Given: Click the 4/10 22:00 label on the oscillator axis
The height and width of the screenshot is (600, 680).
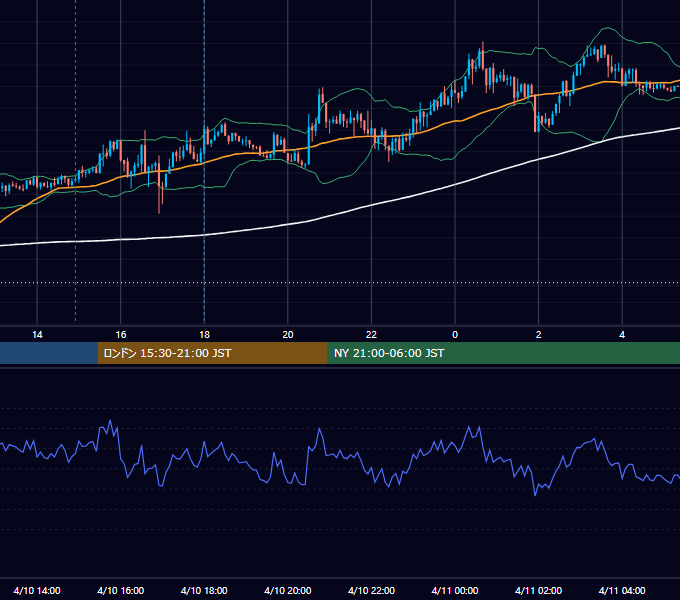Looking at the screenshot, I should (371, 590).
